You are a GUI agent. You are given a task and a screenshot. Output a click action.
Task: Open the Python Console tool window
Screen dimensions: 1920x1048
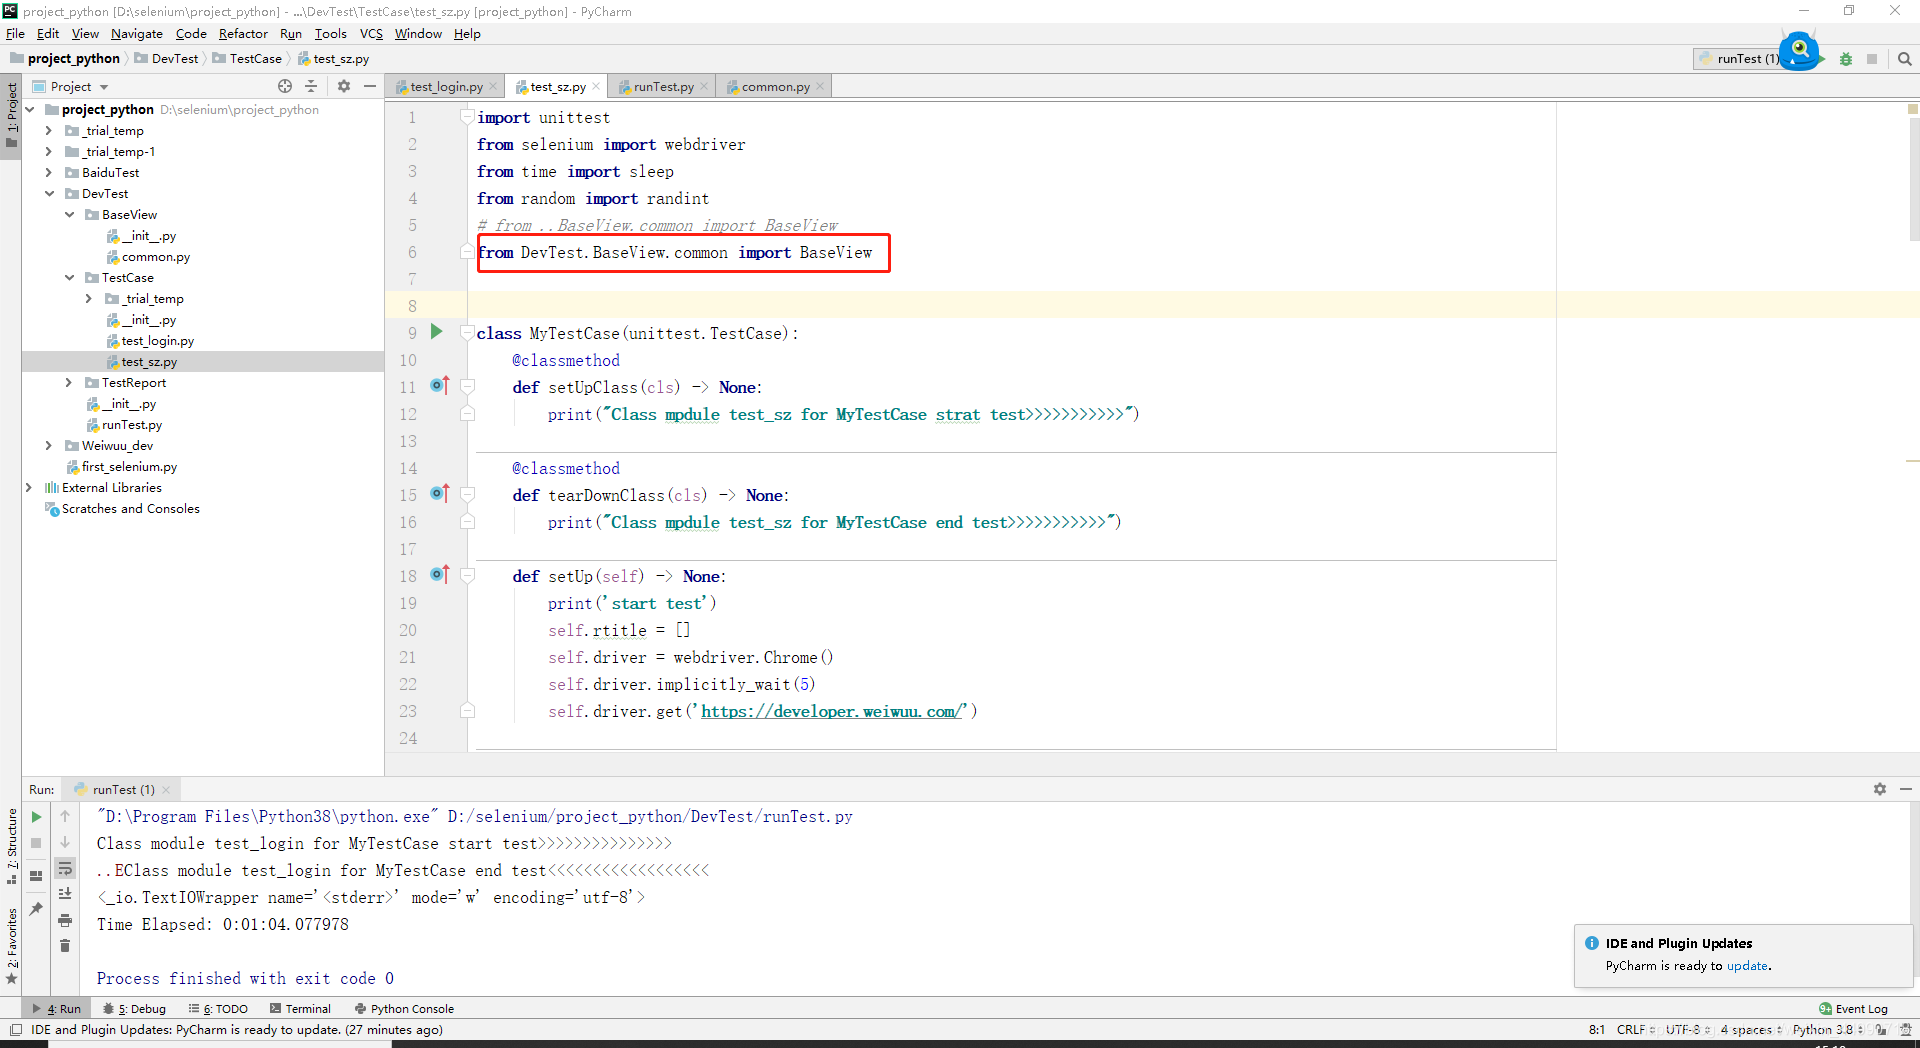[x=404, y=1009]
